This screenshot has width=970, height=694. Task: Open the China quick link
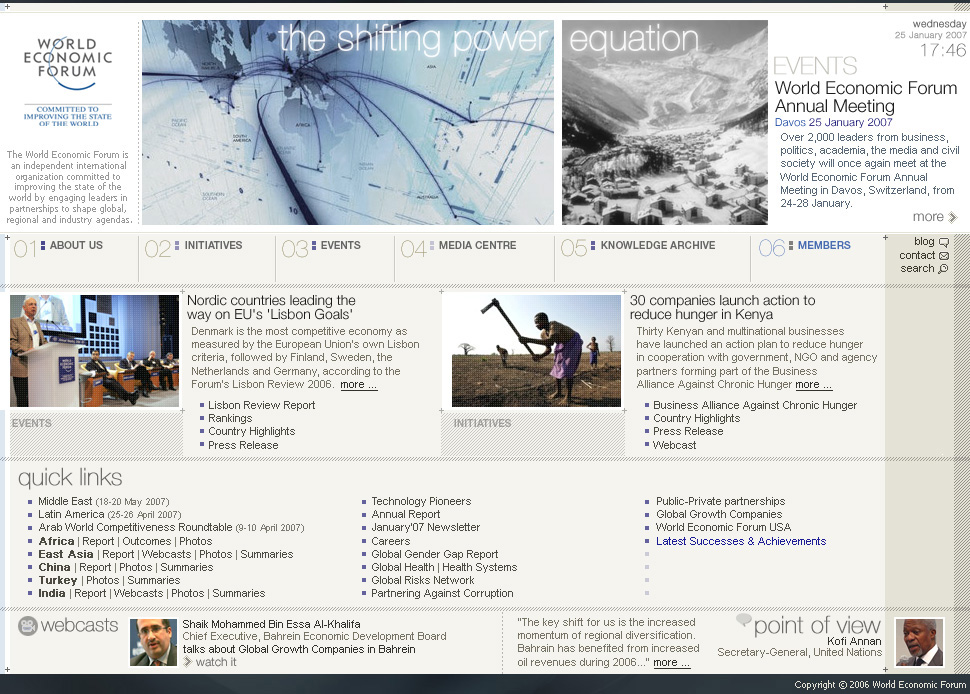[54, 567]
